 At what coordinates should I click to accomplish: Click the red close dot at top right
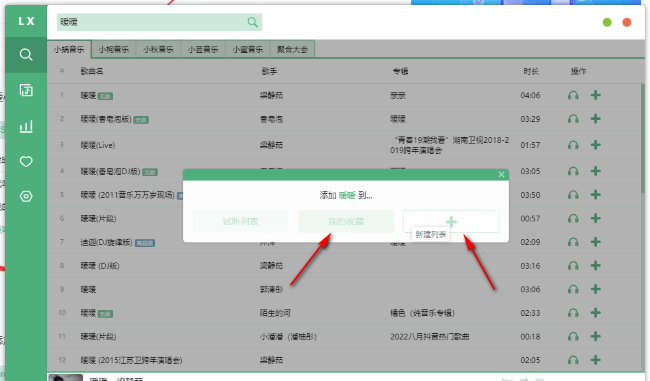click(x=627, y=22)
